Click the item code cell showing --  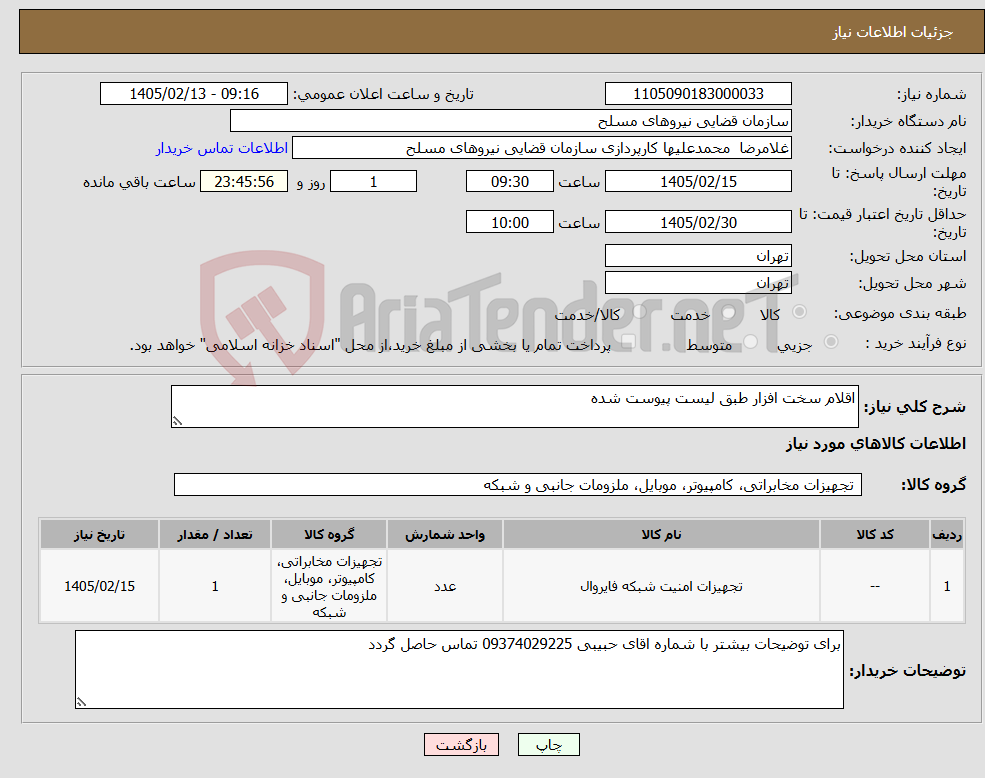874,586
